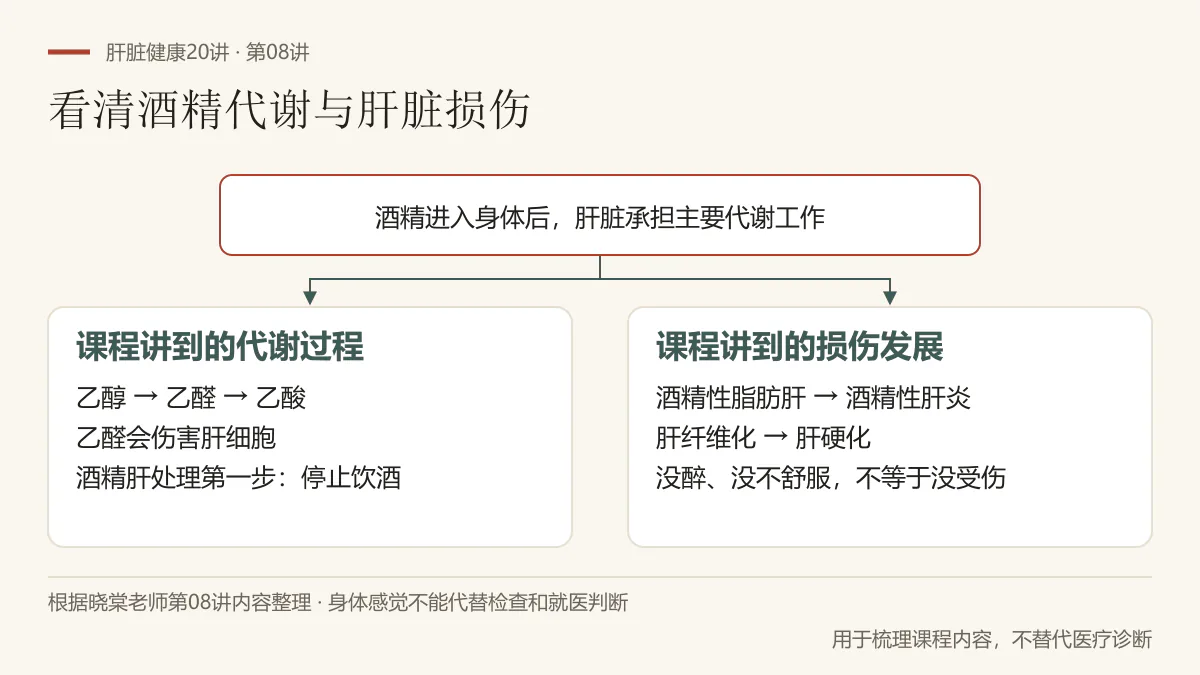
Task: Click the line 酒精性脂肪肝 → 酒精性肝炎
Action: click(x=813, y=398)
